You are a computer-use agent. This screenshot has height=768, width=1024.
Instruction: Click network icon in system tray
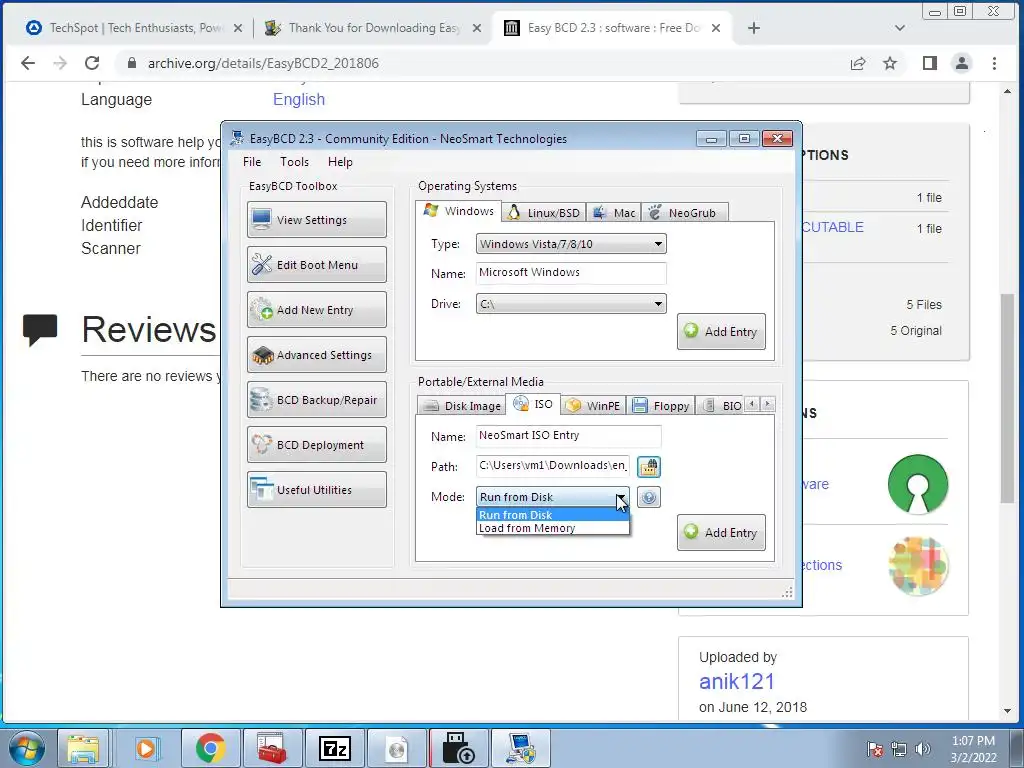tap(899, 749)
